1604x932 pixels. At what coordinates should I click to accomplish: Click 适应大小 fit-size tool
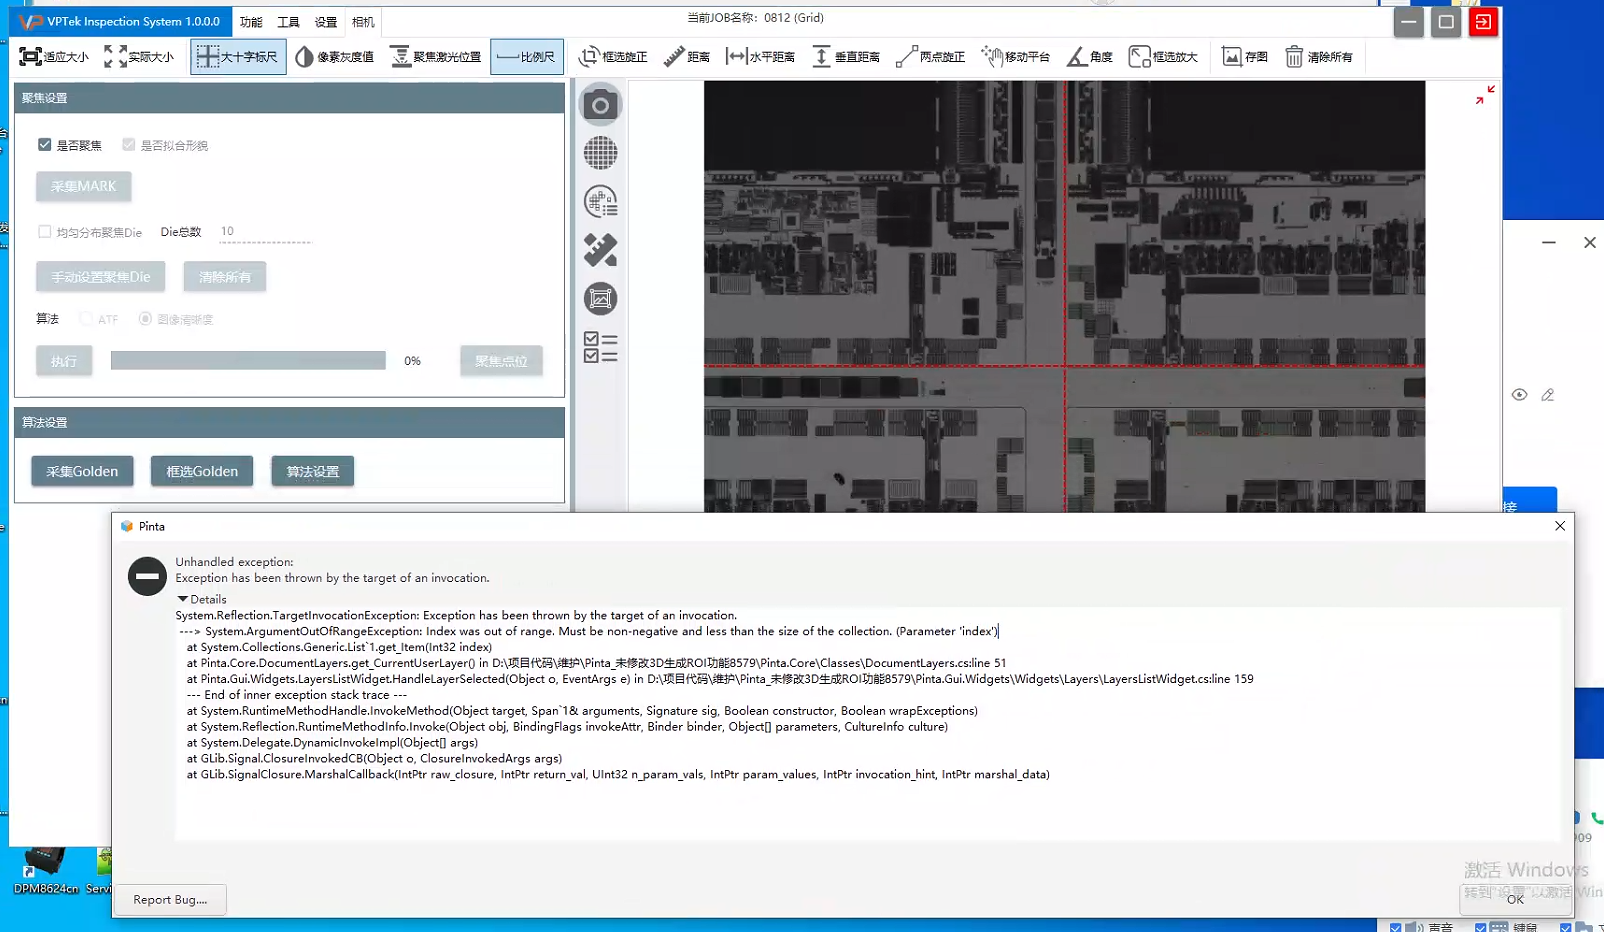[54, 57]
